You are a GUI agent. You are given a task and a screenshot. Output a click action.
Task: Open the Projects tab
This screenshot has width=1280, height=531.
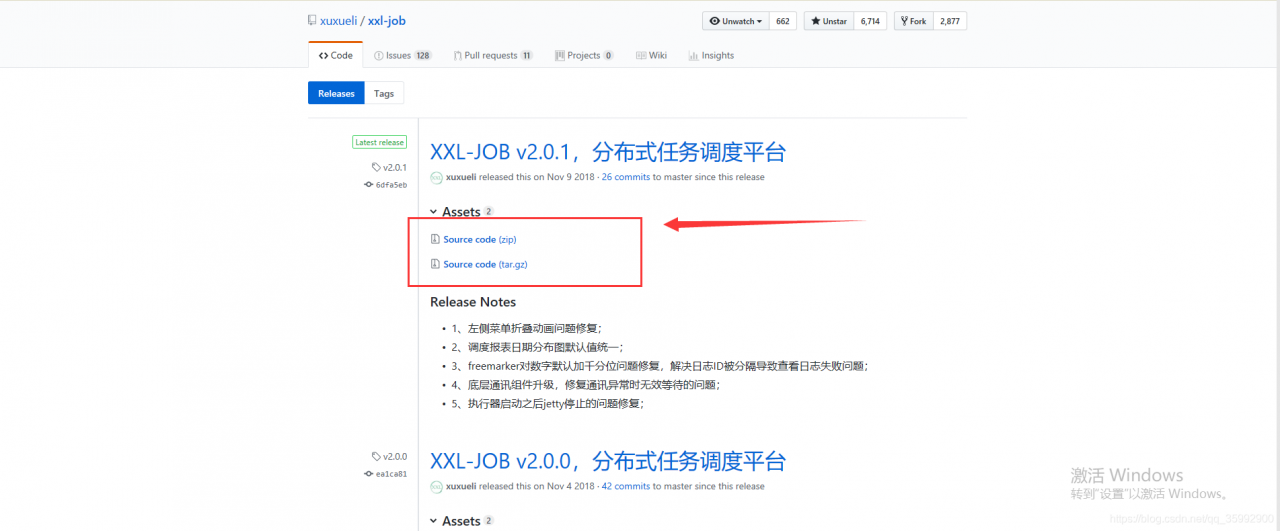(583, 56)
